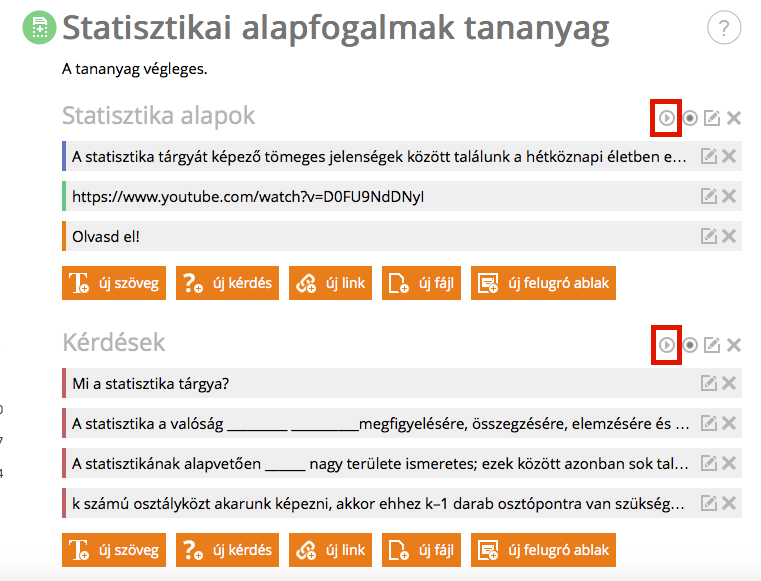Play the Statisztika alapok section
This screenshot has width=761, height=581.
point(666,118)
